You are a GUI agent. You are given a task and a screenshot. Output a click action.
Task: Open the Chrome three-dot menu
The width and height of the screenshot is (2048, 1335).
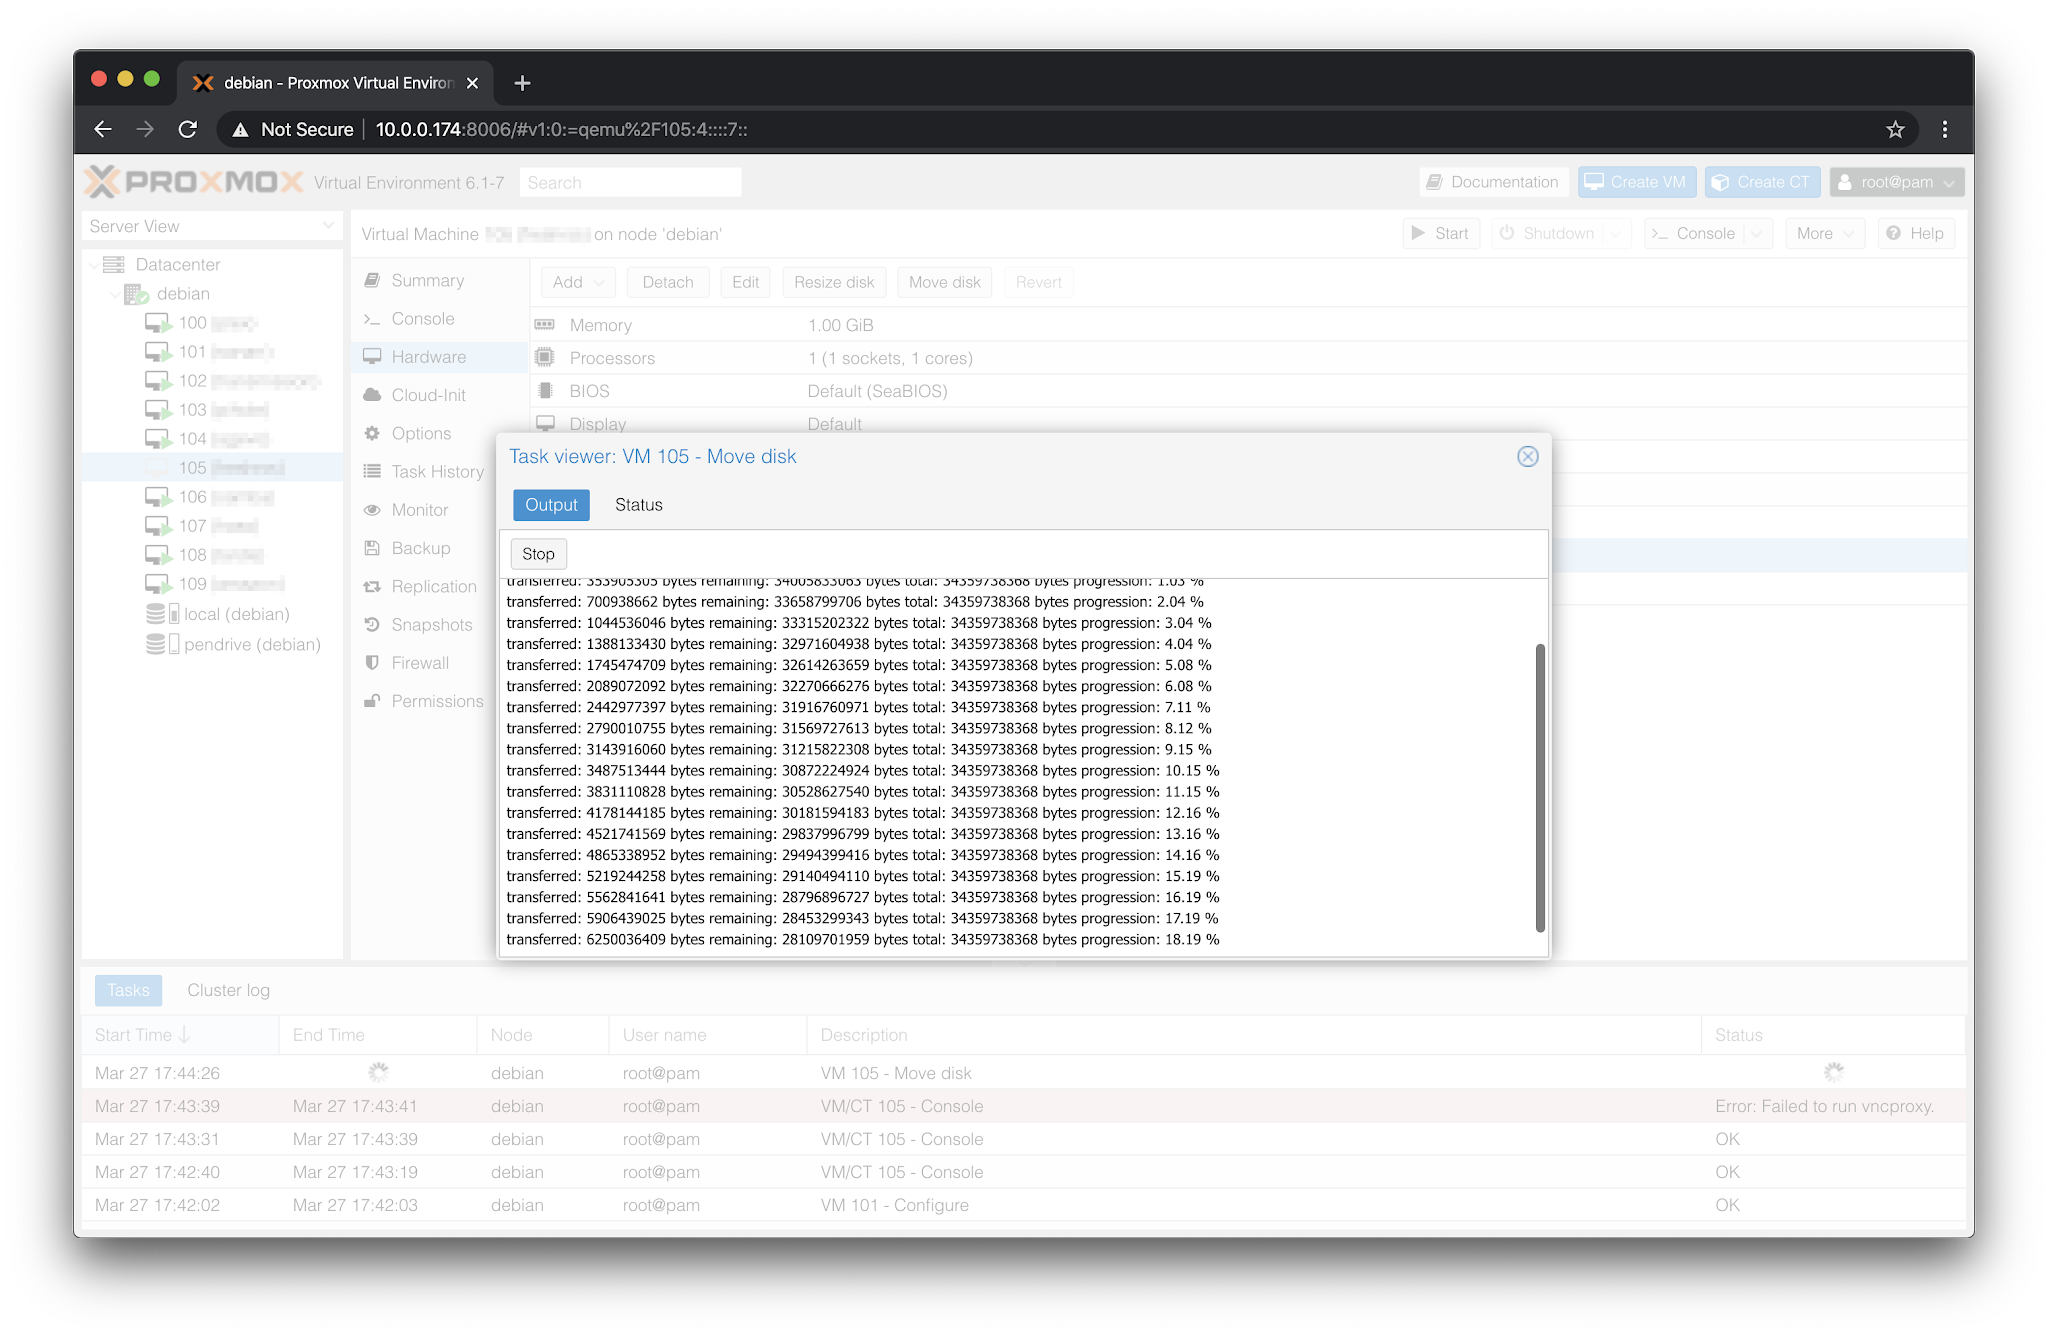click(x=1945, y=129)
